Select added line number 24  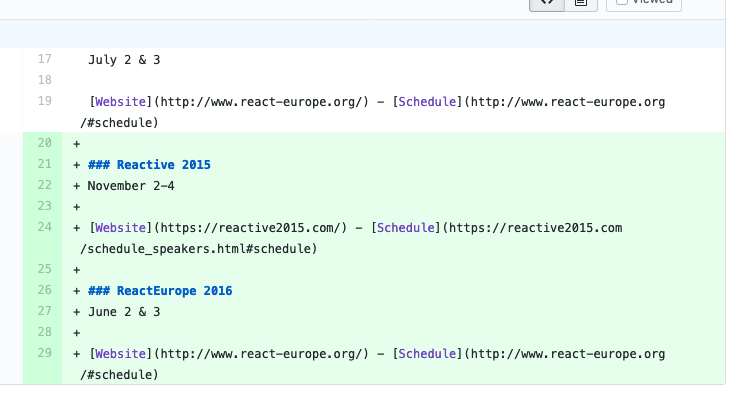point(44,227)
